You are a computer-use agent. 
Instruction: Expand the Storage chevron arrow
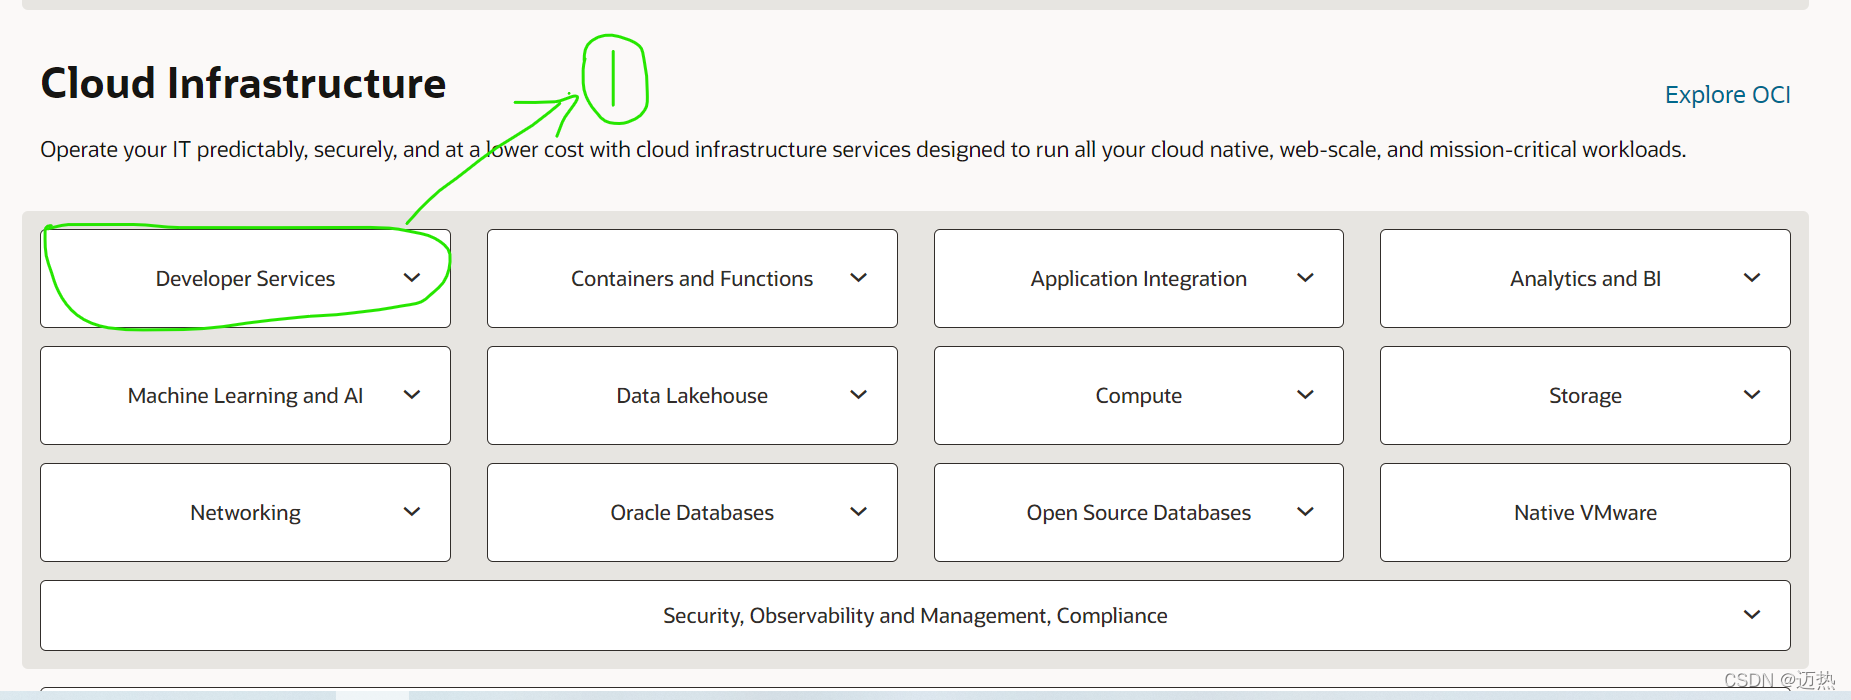(x=1752, y=395)
